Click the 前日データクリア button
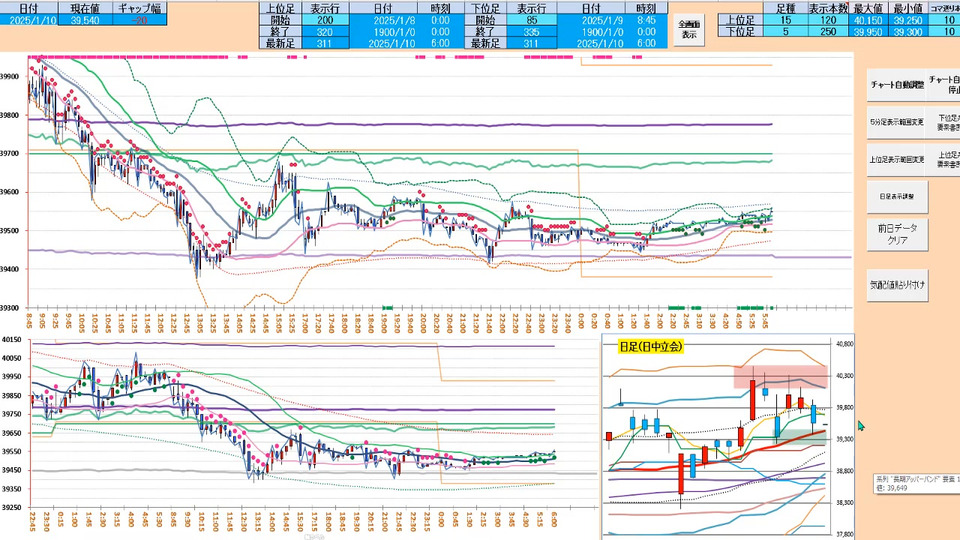 [x=897, y=234]
